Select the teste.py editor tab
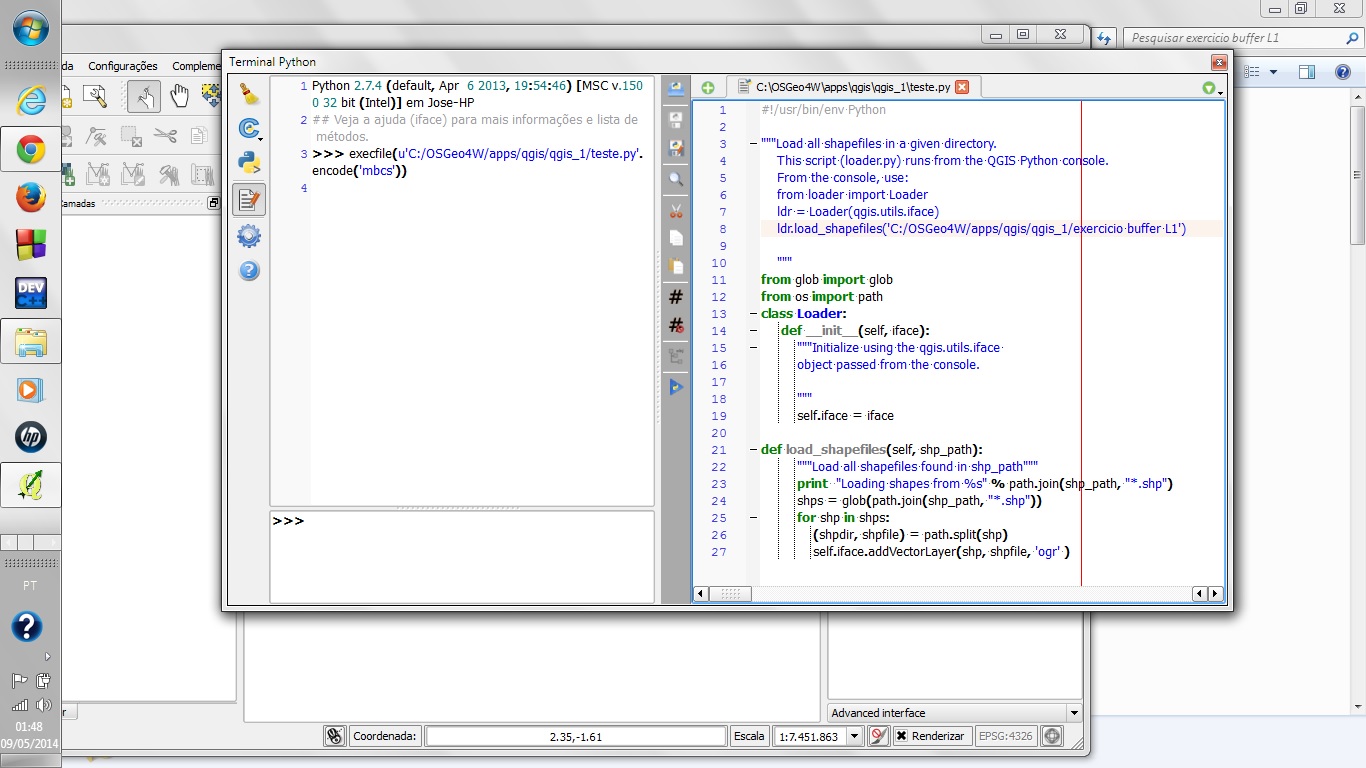 click(x=852, y=87)
